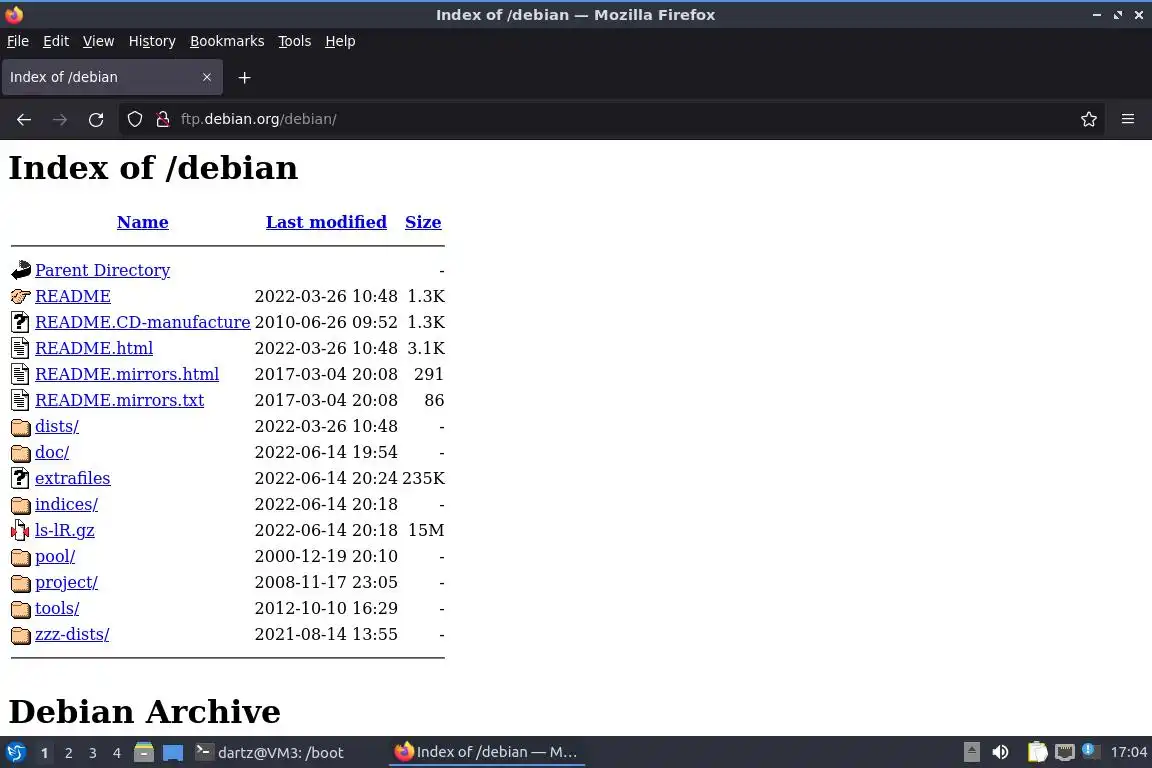The image size is (1152, 768).
Task: Click the unknown file icon beside extrafiles
Action: pos(21,478)
